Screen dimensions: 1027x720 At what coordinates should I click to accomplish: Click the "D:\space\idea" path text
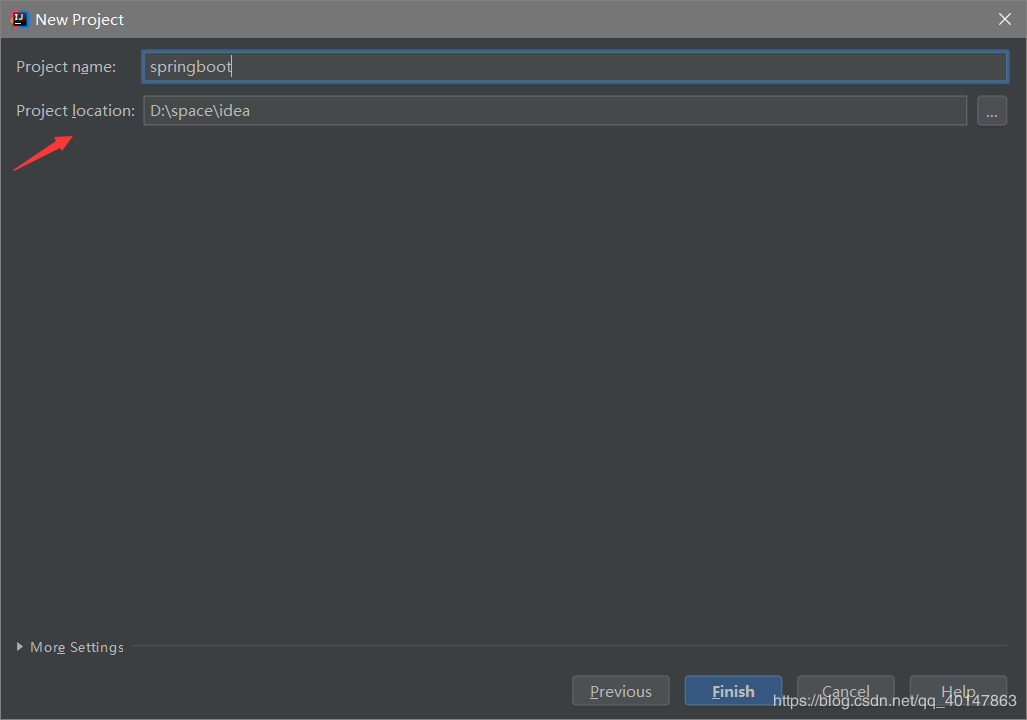200,111
